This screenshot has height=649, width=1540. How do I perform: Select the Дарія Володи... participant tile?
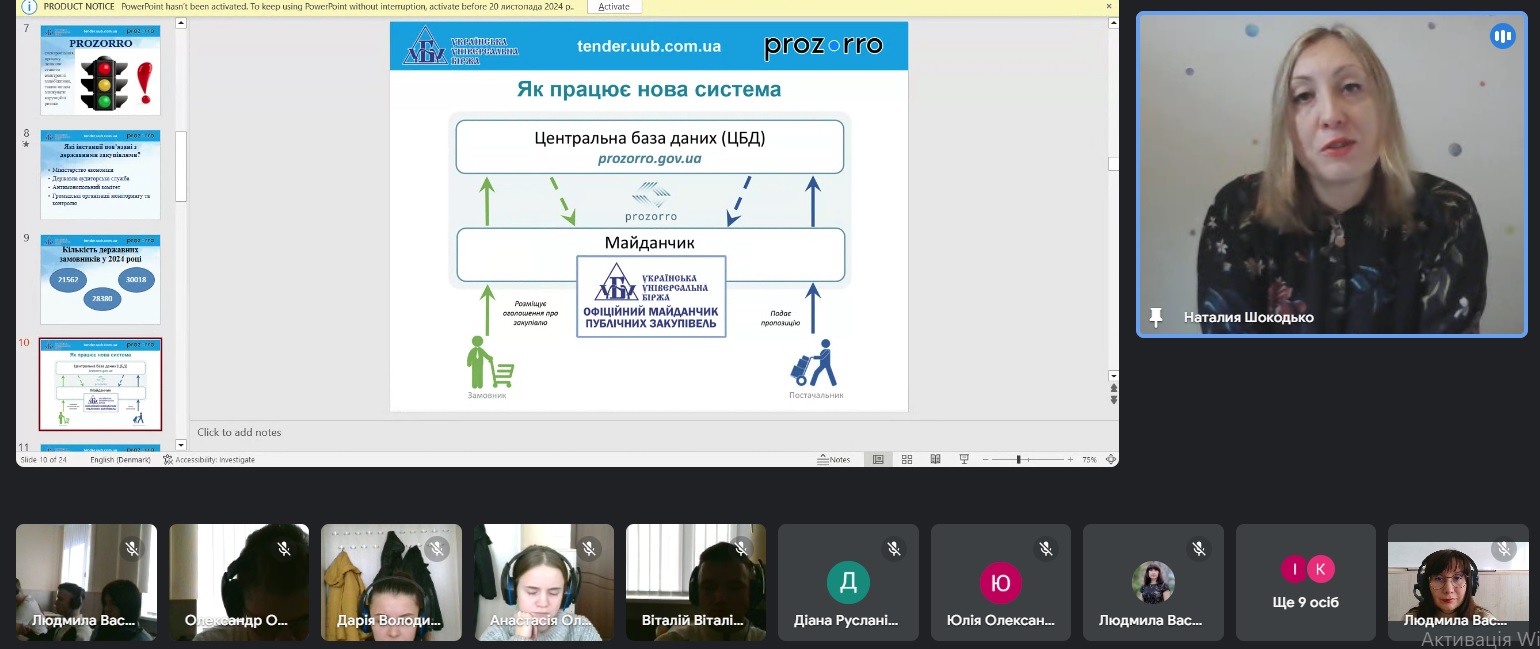(x=391, y=582)
